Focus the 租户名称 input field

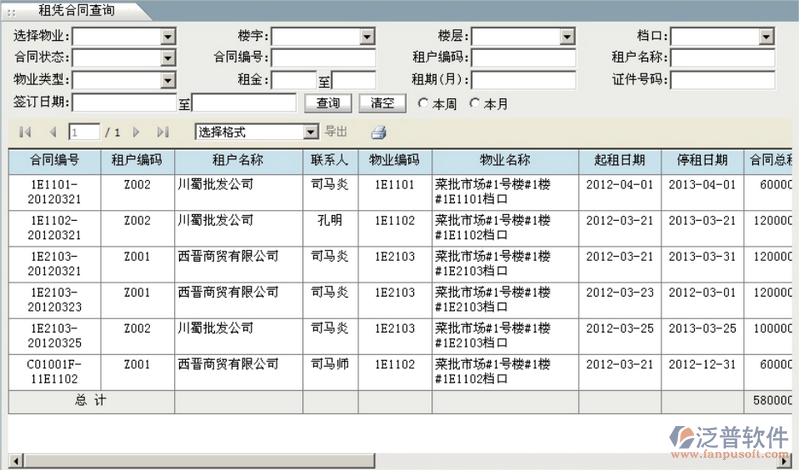[x=723, y=58]
